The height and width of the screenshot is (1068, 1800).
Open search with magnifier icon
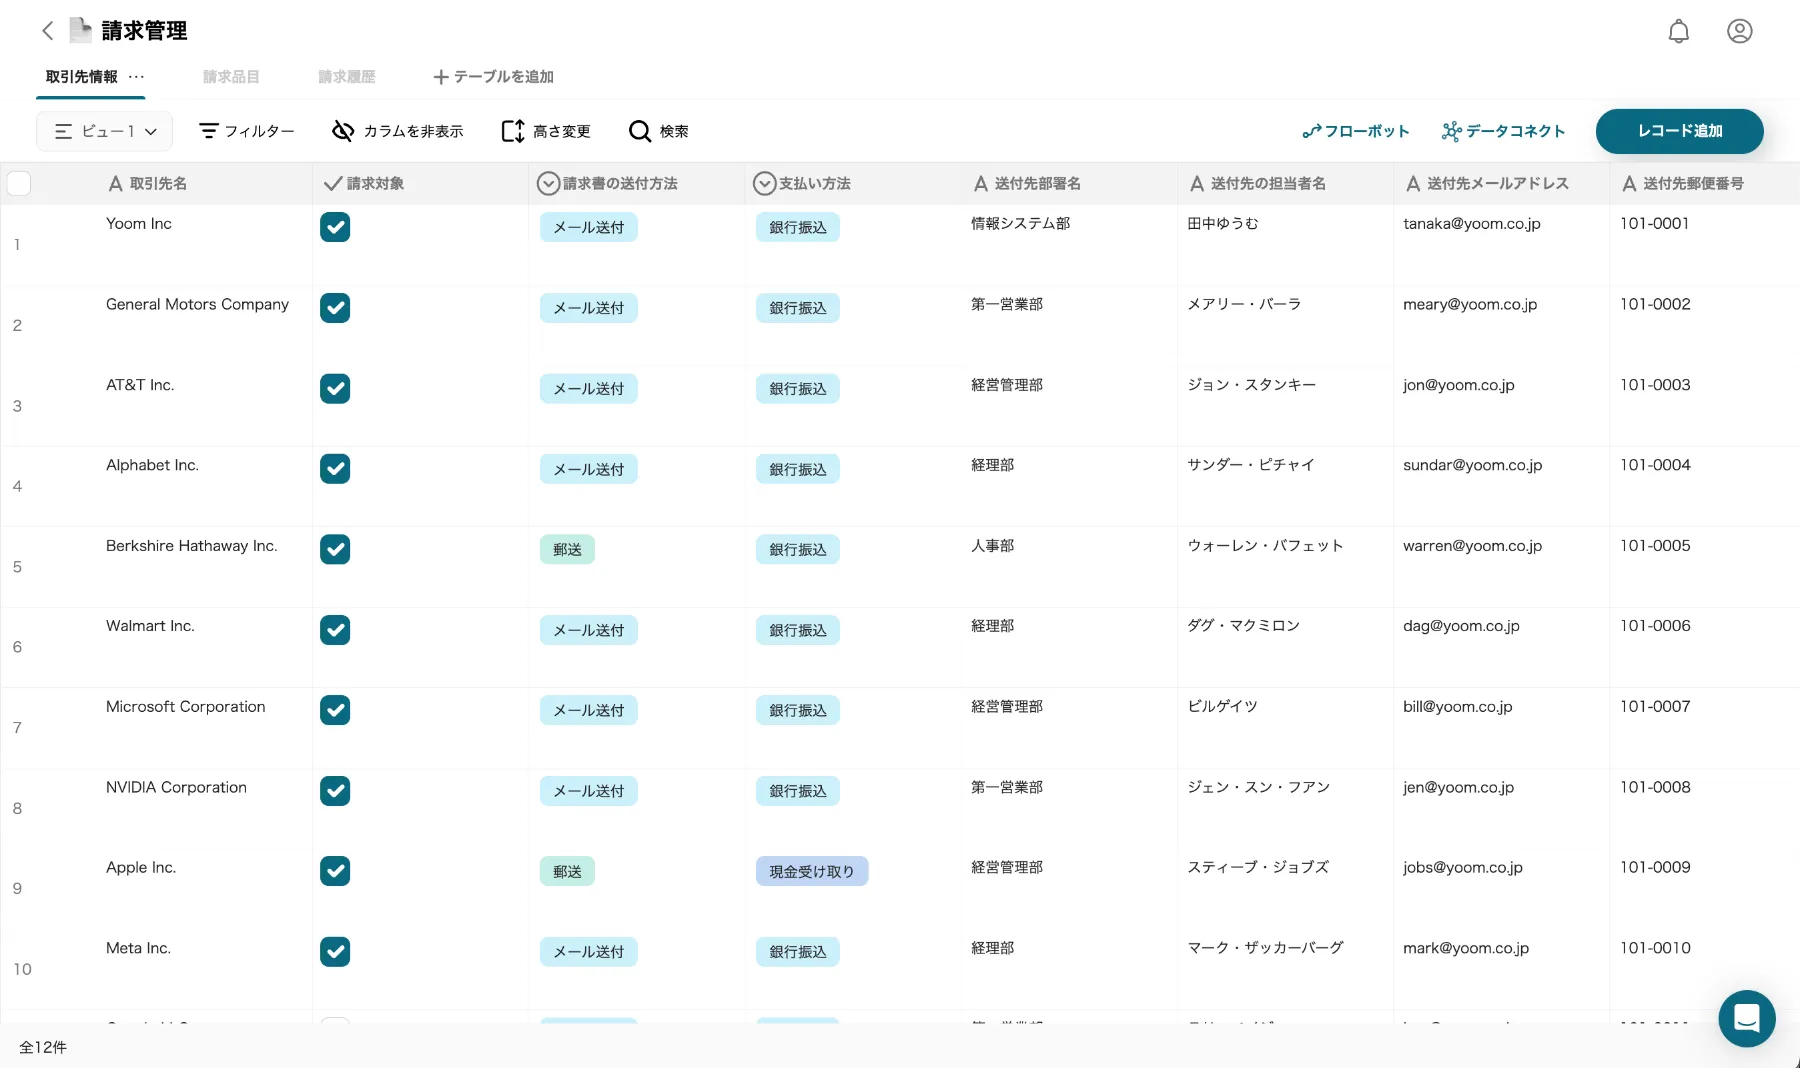(x=640, y=131)
